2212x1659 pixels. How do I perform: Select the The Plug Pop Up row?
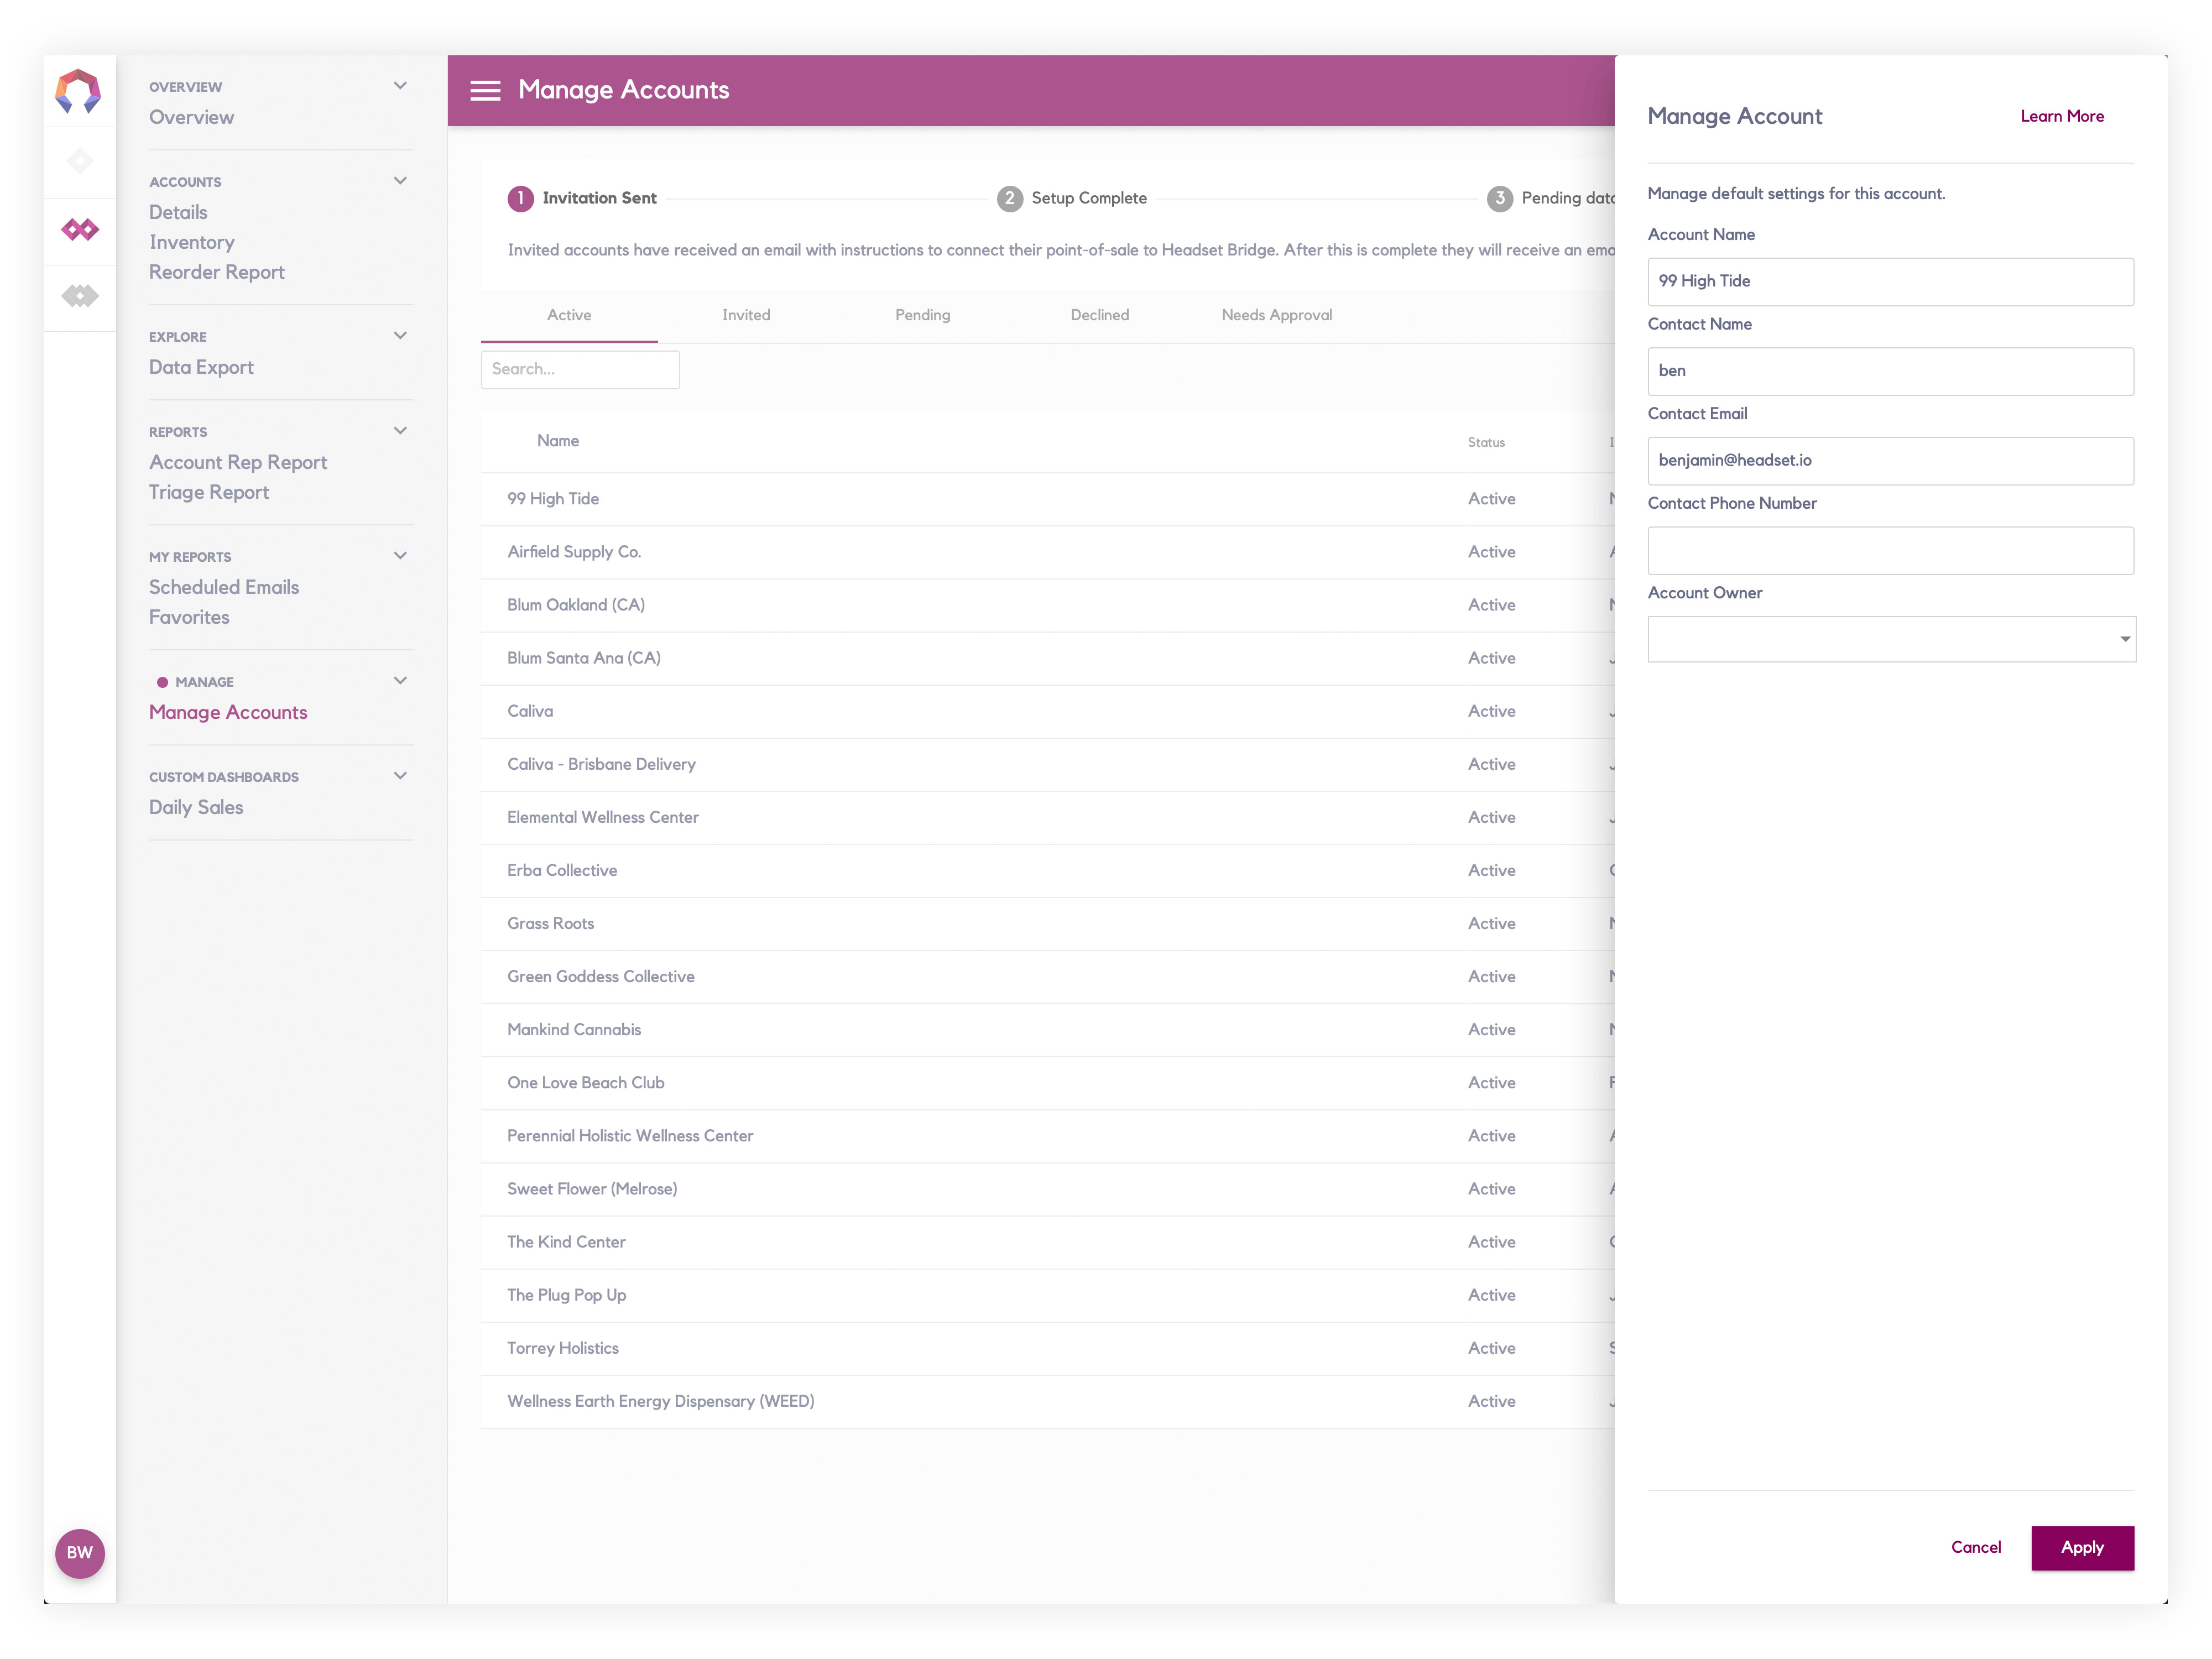1047,1295
